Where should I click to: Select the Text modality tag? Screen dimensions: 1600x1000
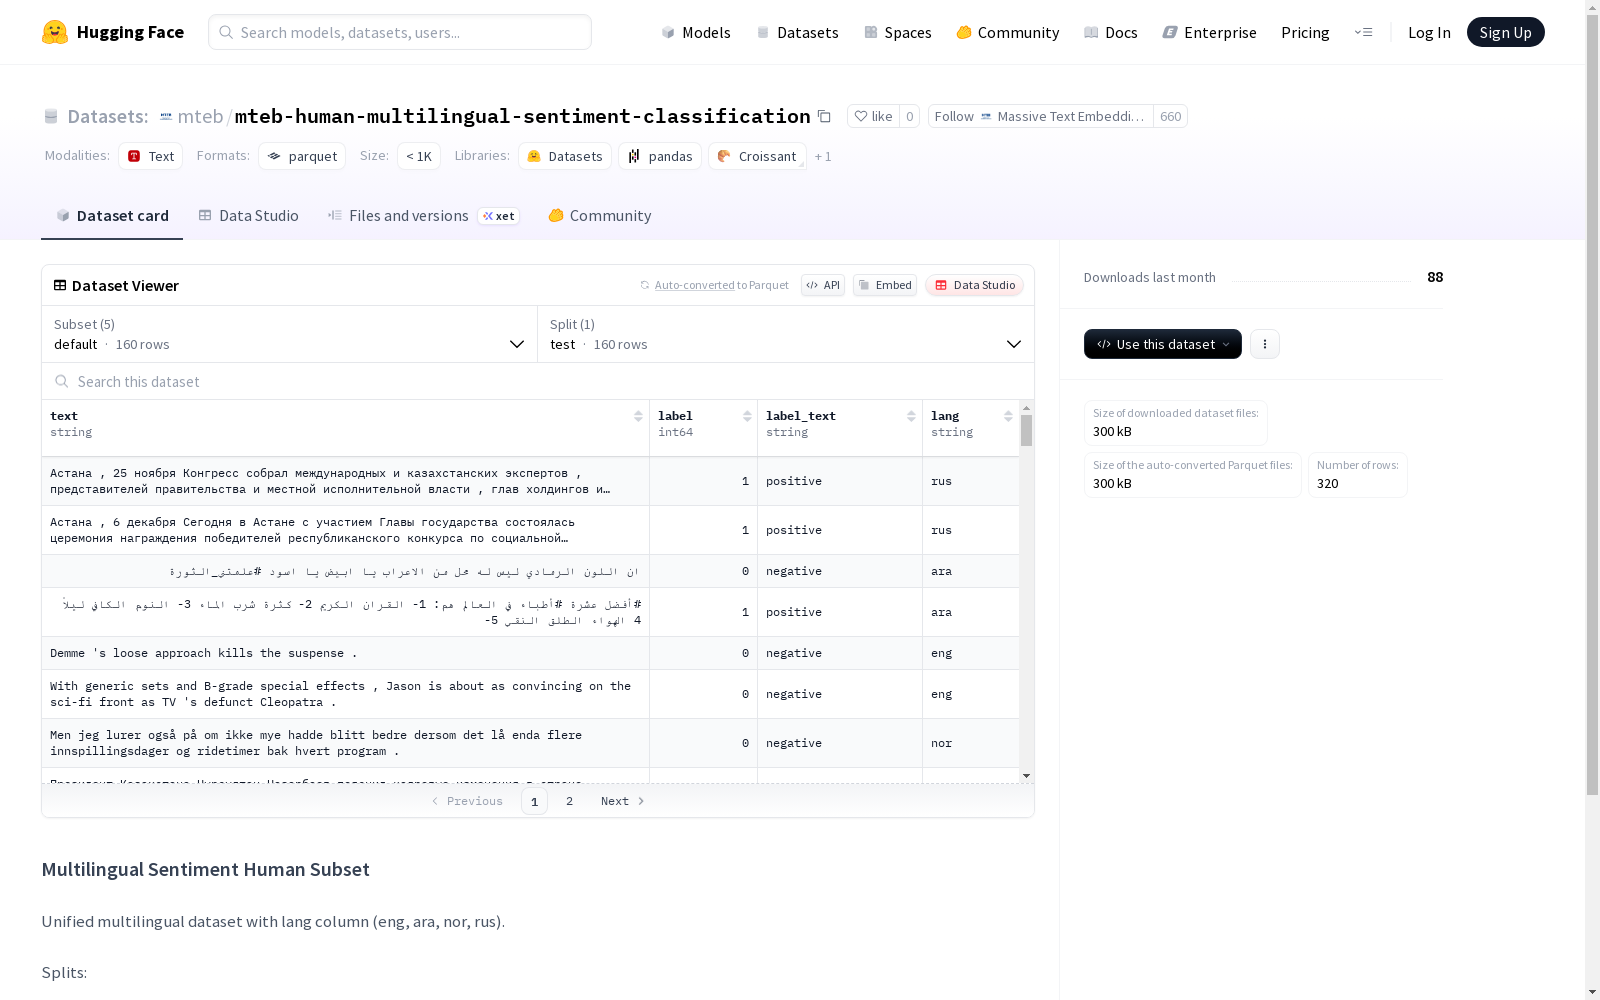[151, 156]
